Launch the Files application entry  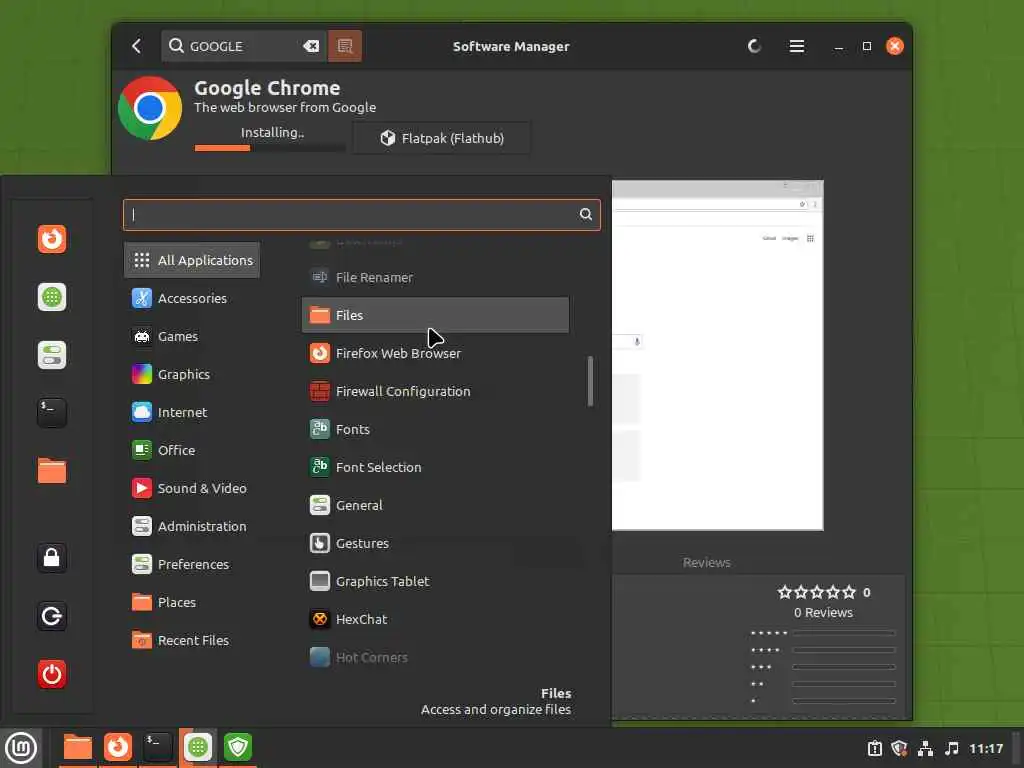click(435, 315)
